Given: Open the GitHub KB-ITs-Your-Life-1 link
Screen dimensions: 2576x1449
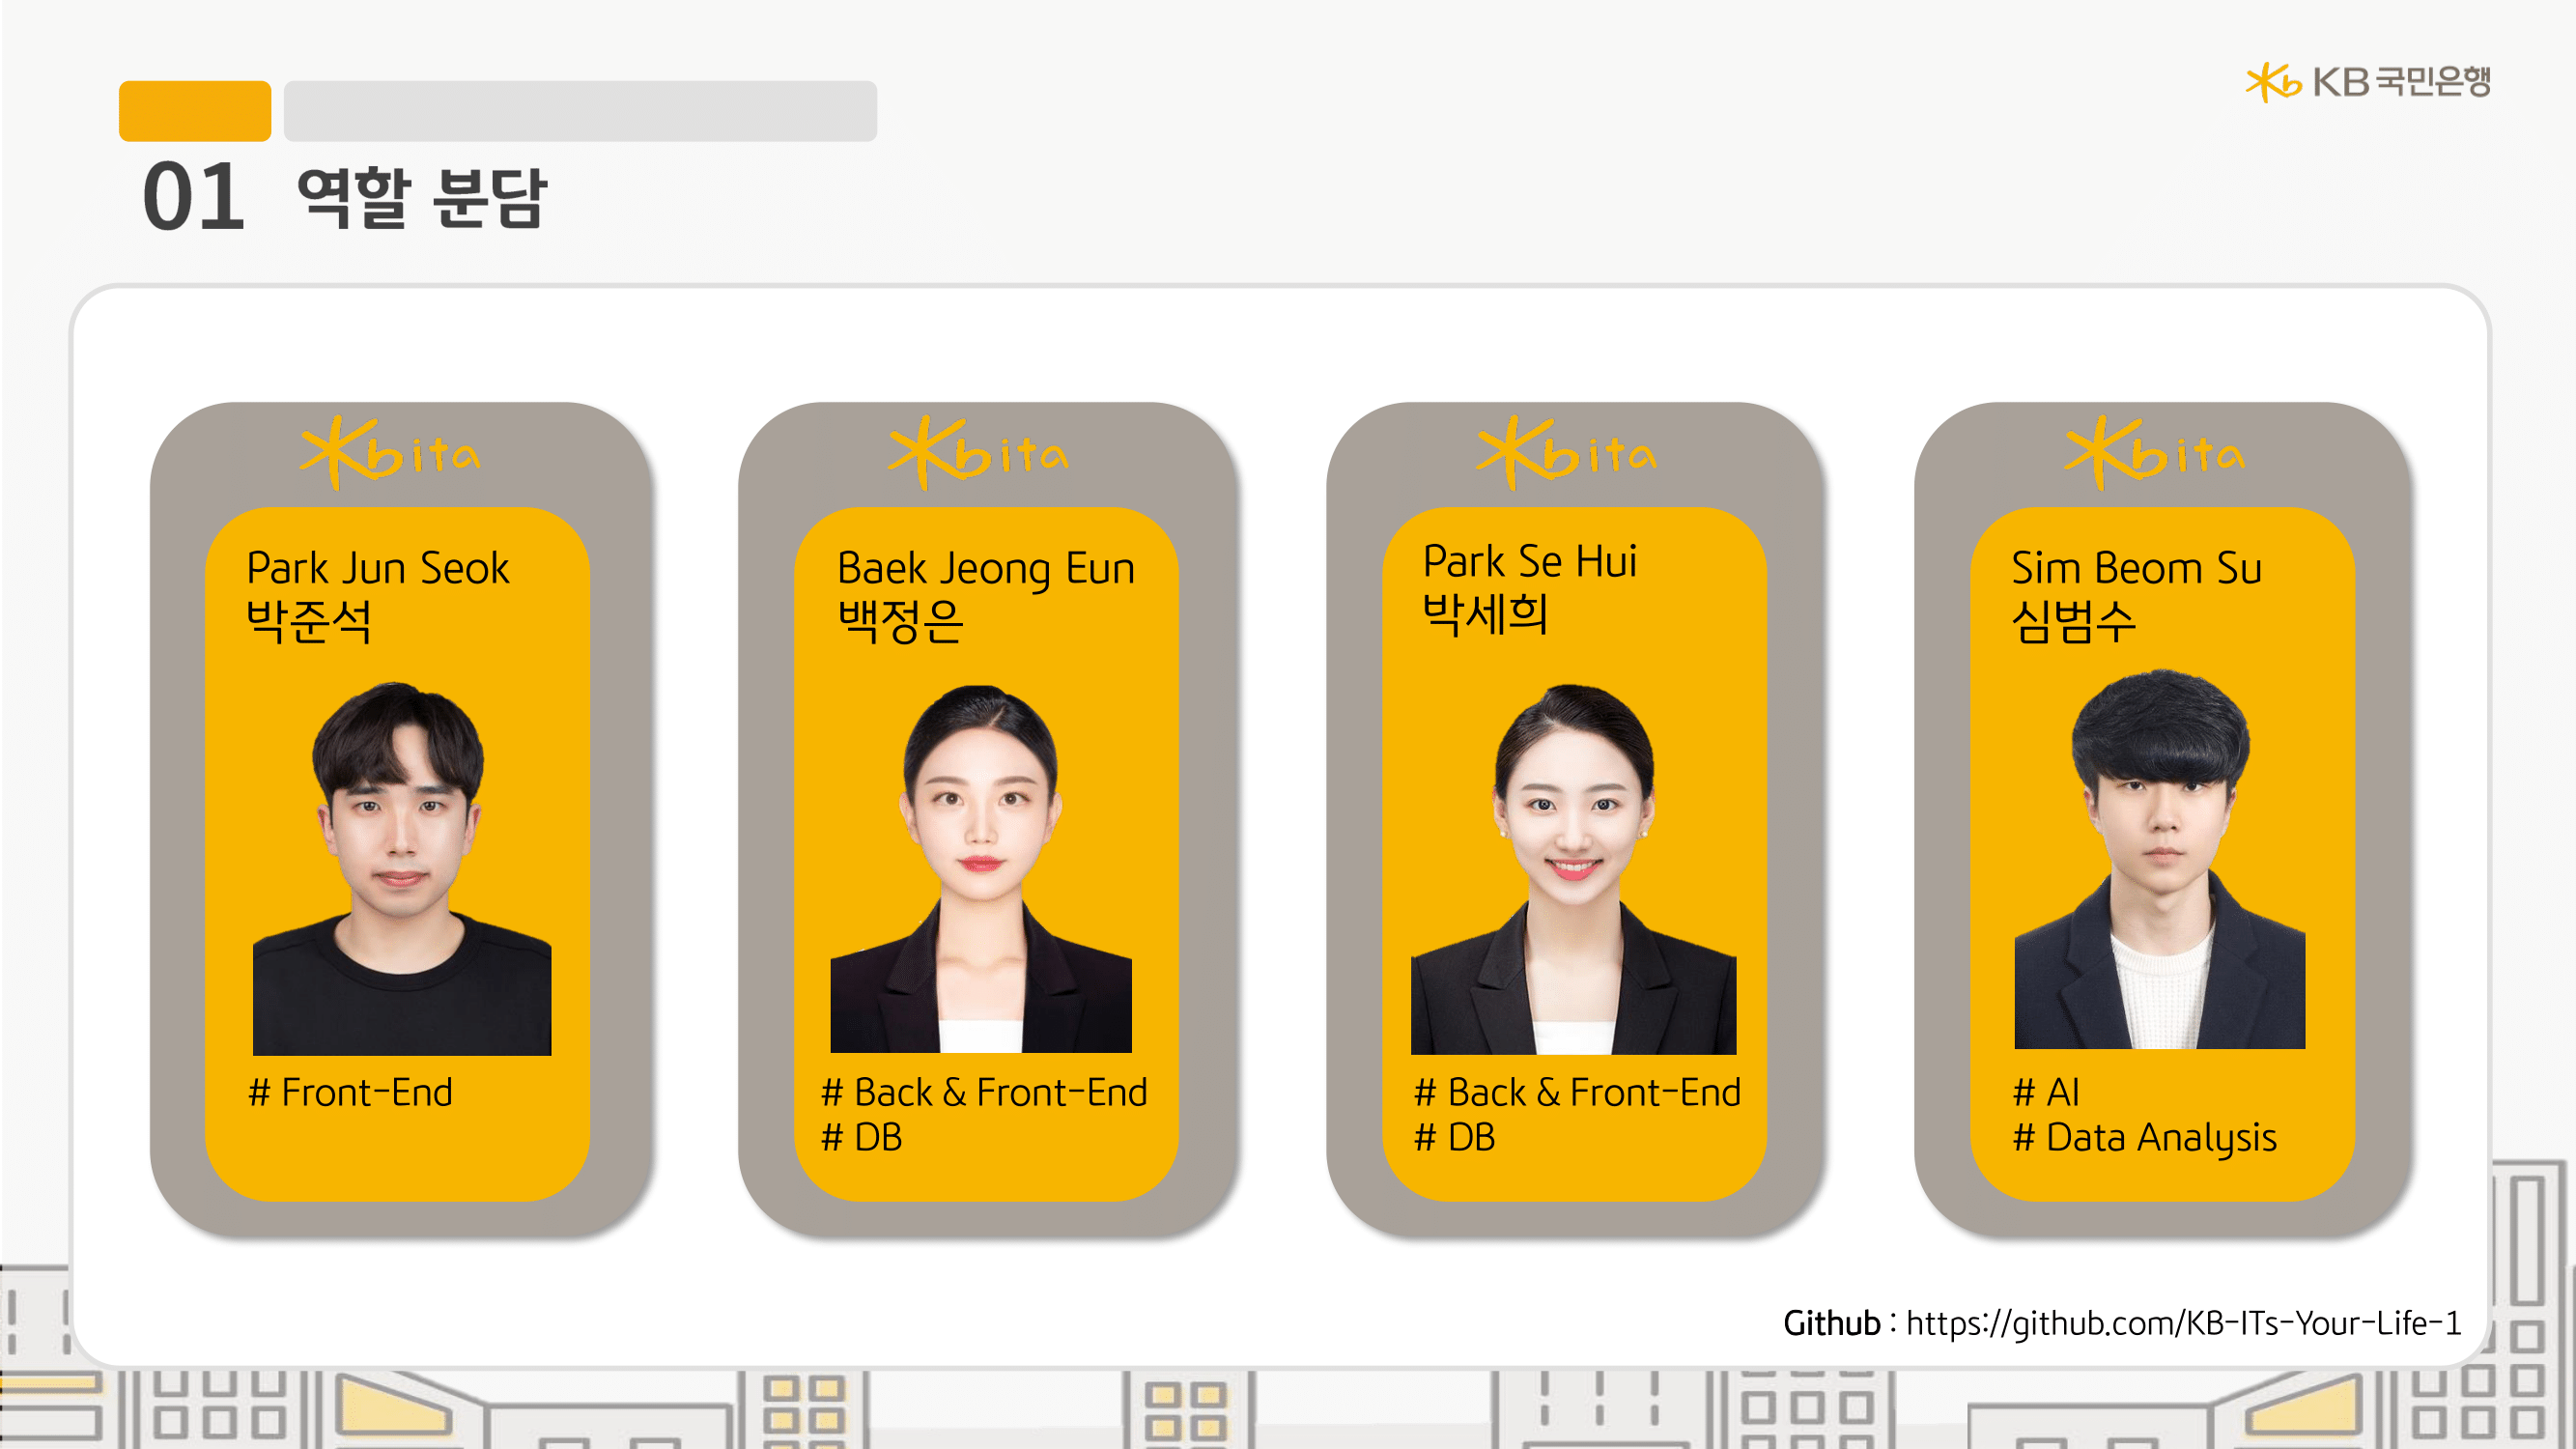Looking at the screenshot, I should point(2184,1323).
